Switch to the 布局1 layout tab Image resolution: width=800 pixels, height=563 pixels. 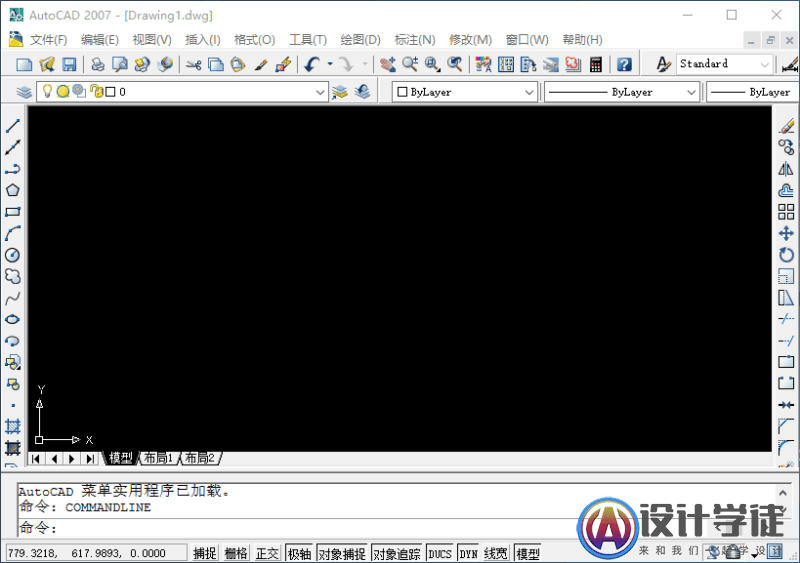[x=159, y=458]
